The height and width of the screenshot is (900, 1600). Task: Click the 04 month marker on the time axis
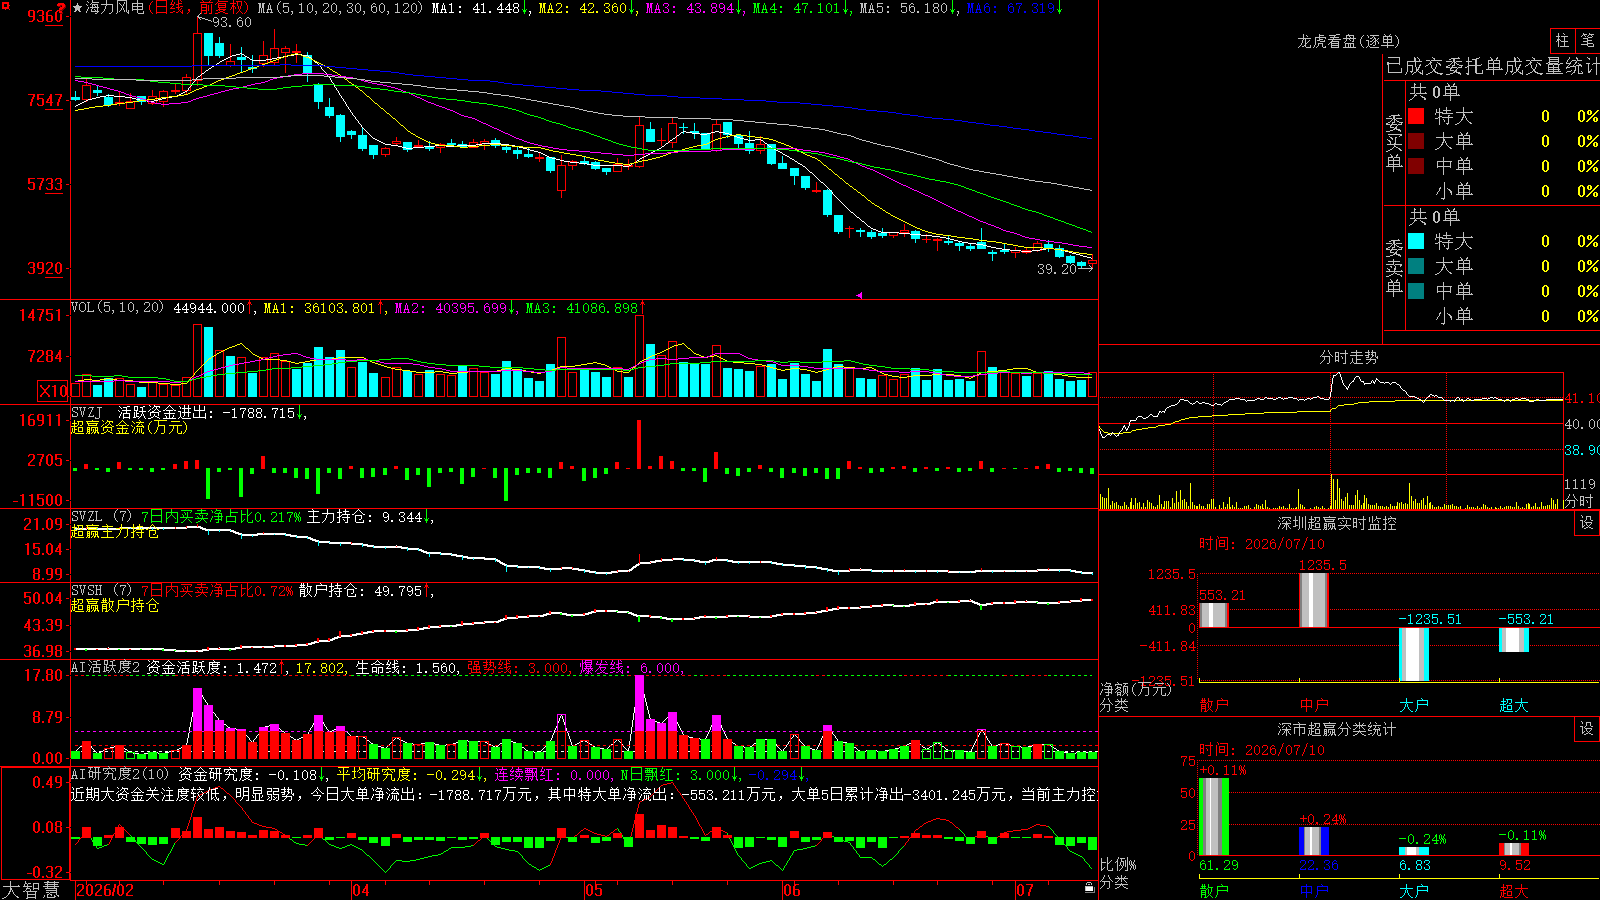point(361,890)
